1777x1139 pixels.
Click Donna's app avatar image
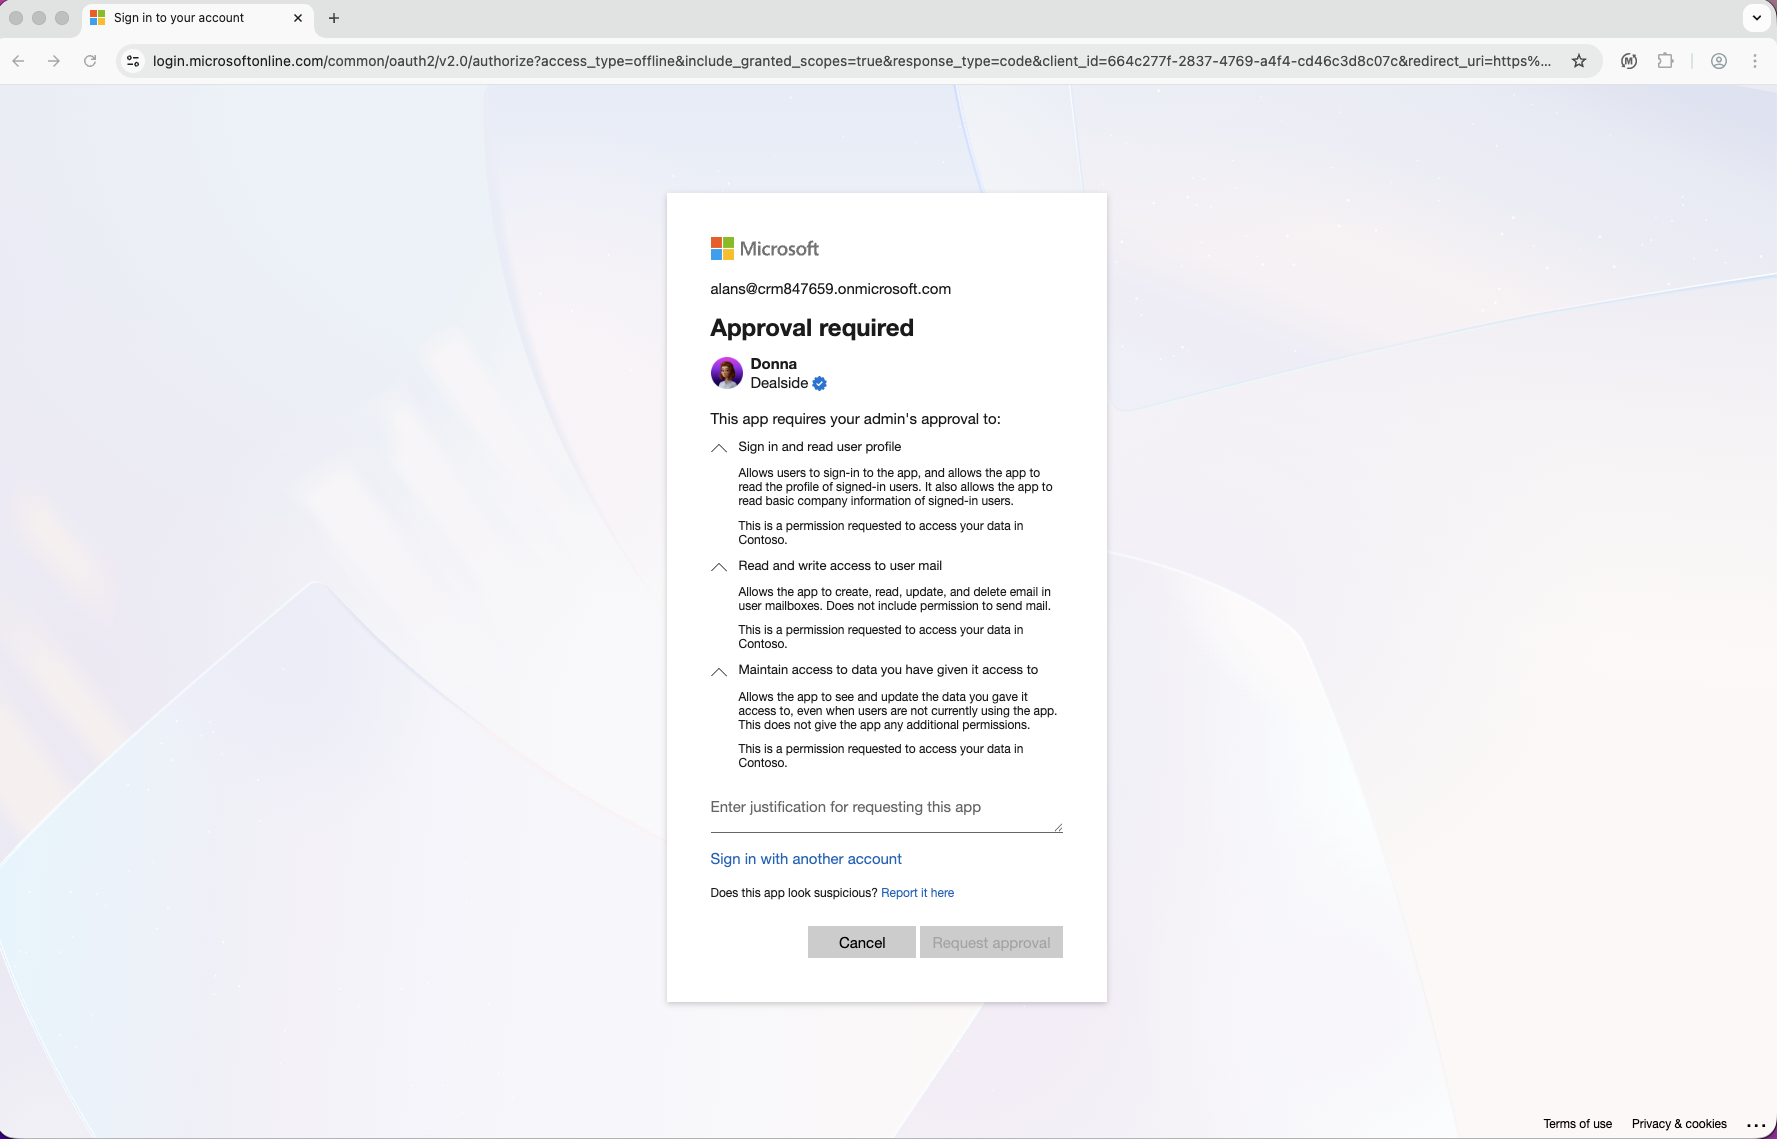tap(727, 373)
